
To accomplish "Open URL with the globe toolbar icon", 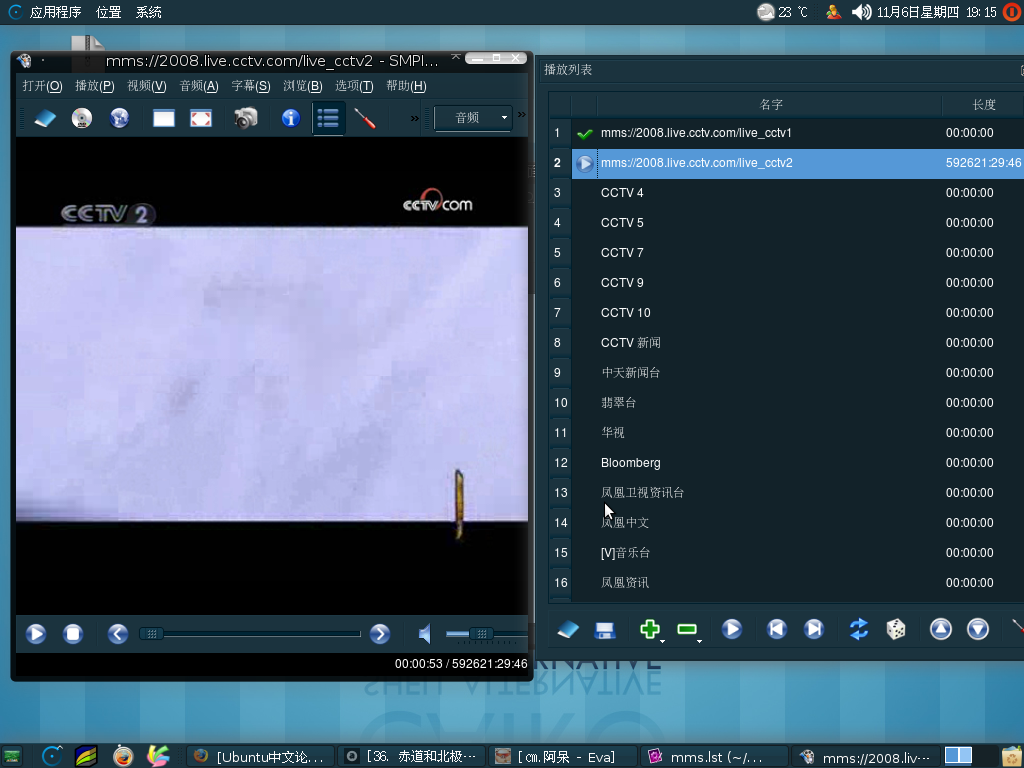I will pos(120,118).
